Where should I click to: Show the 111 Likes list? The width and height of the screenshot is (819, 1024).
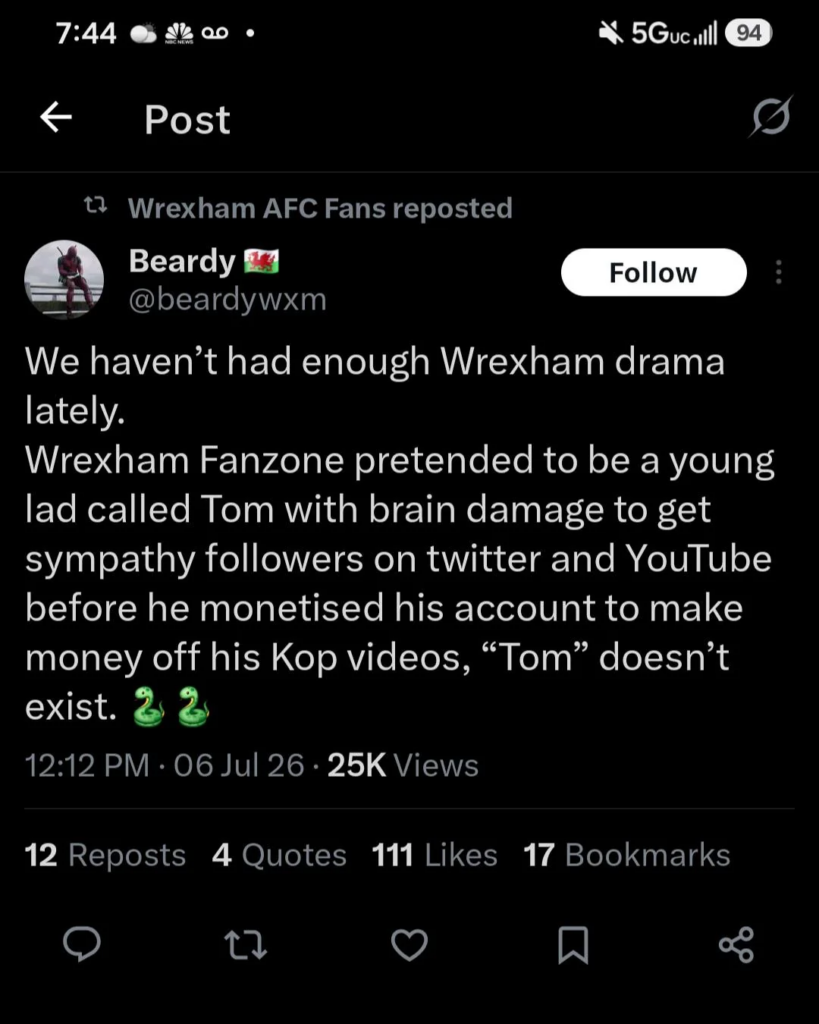434,855
